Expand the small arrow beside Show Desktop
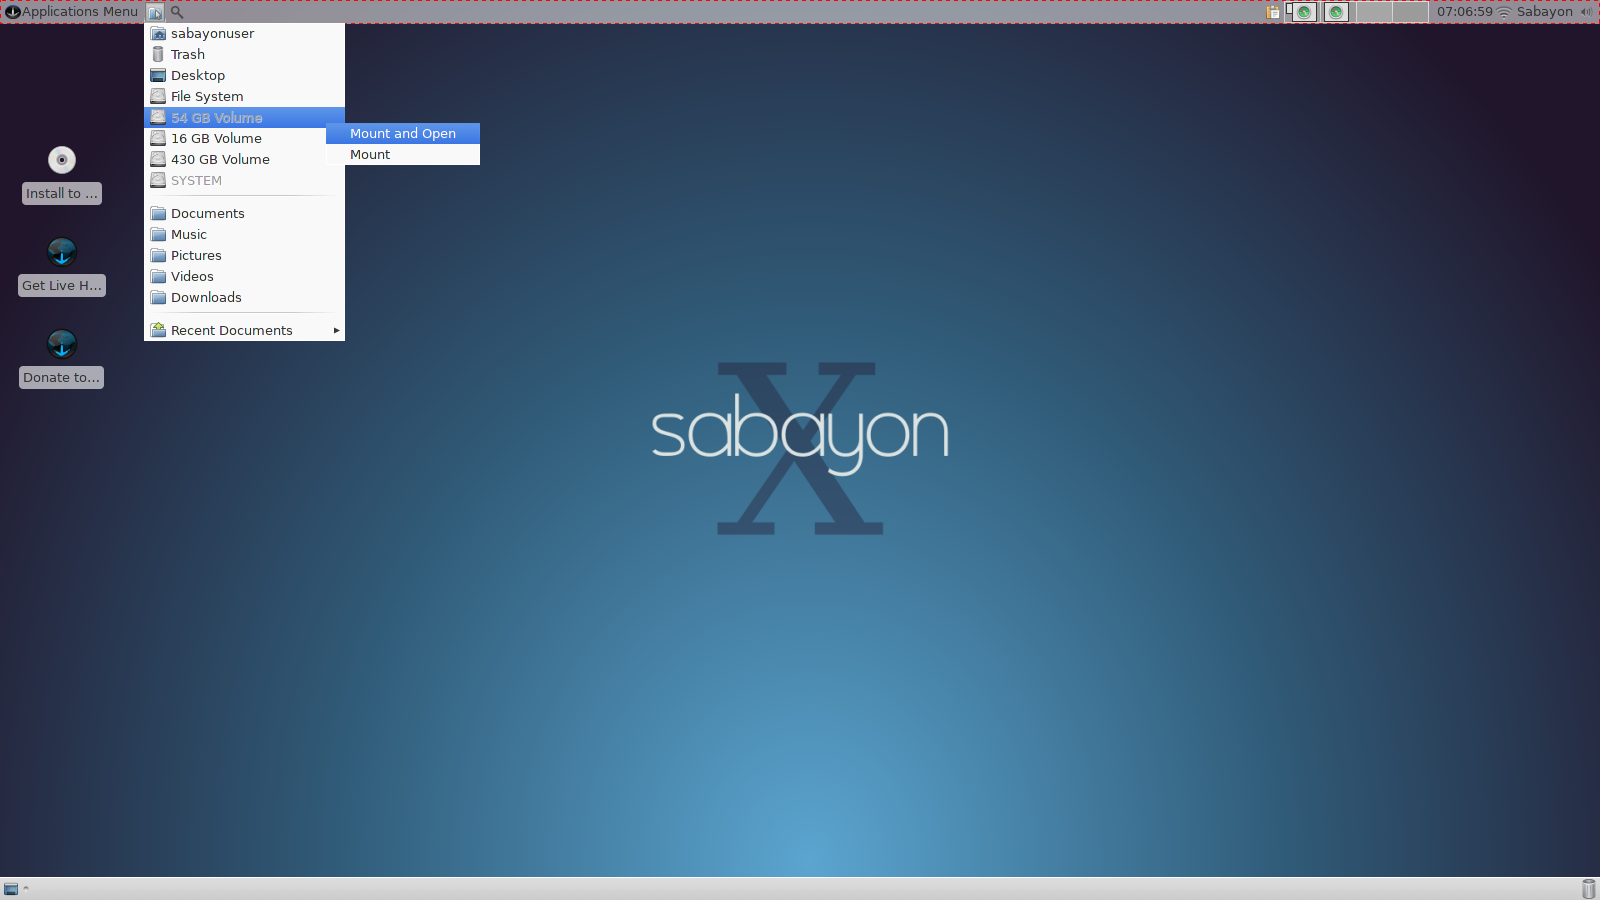 point(26,888)
